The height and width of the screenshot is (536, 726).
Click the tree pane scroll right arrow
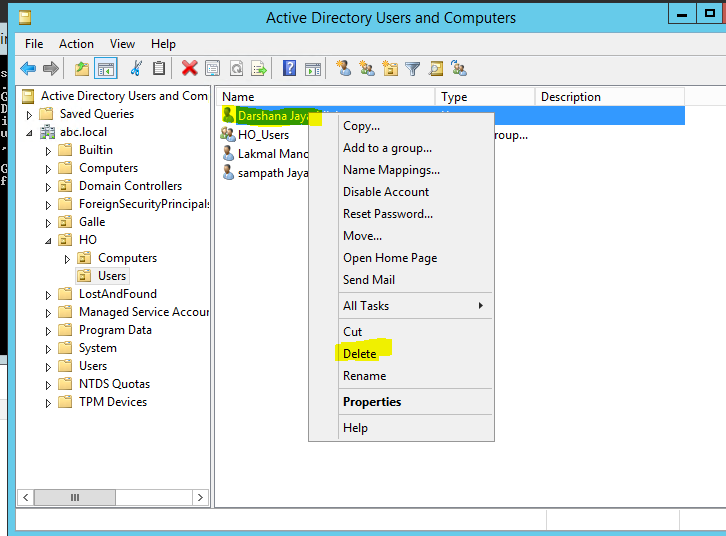point(200,498)
